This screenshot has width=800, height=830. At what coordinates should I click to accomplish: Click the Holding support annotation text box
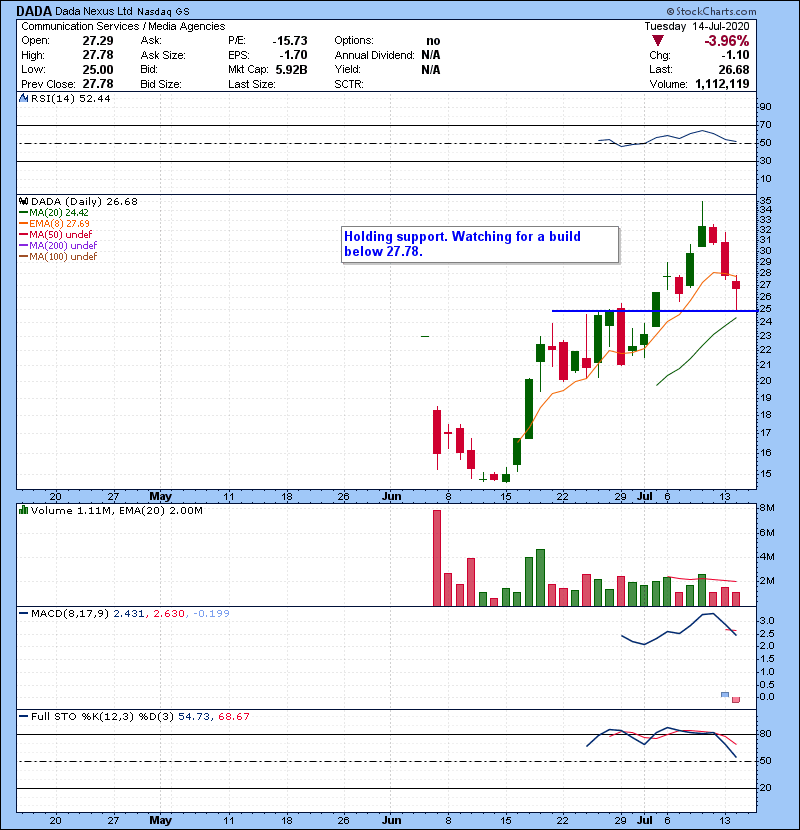480,244
